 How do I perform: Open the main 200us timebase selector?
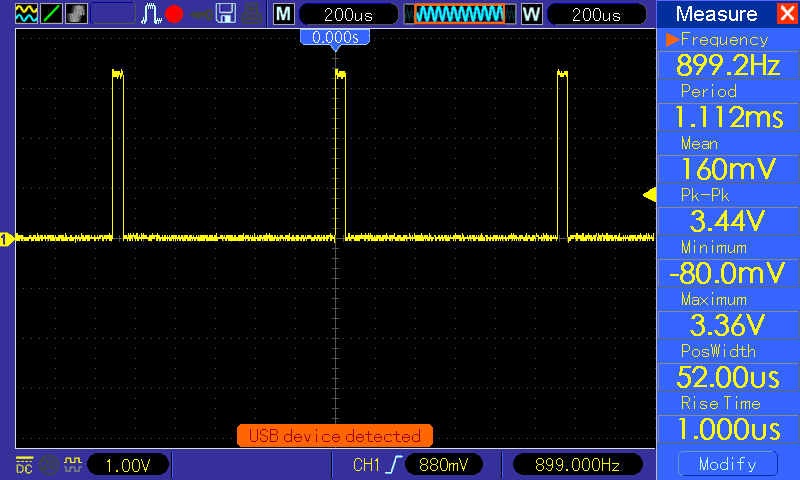tap(348, 14)
